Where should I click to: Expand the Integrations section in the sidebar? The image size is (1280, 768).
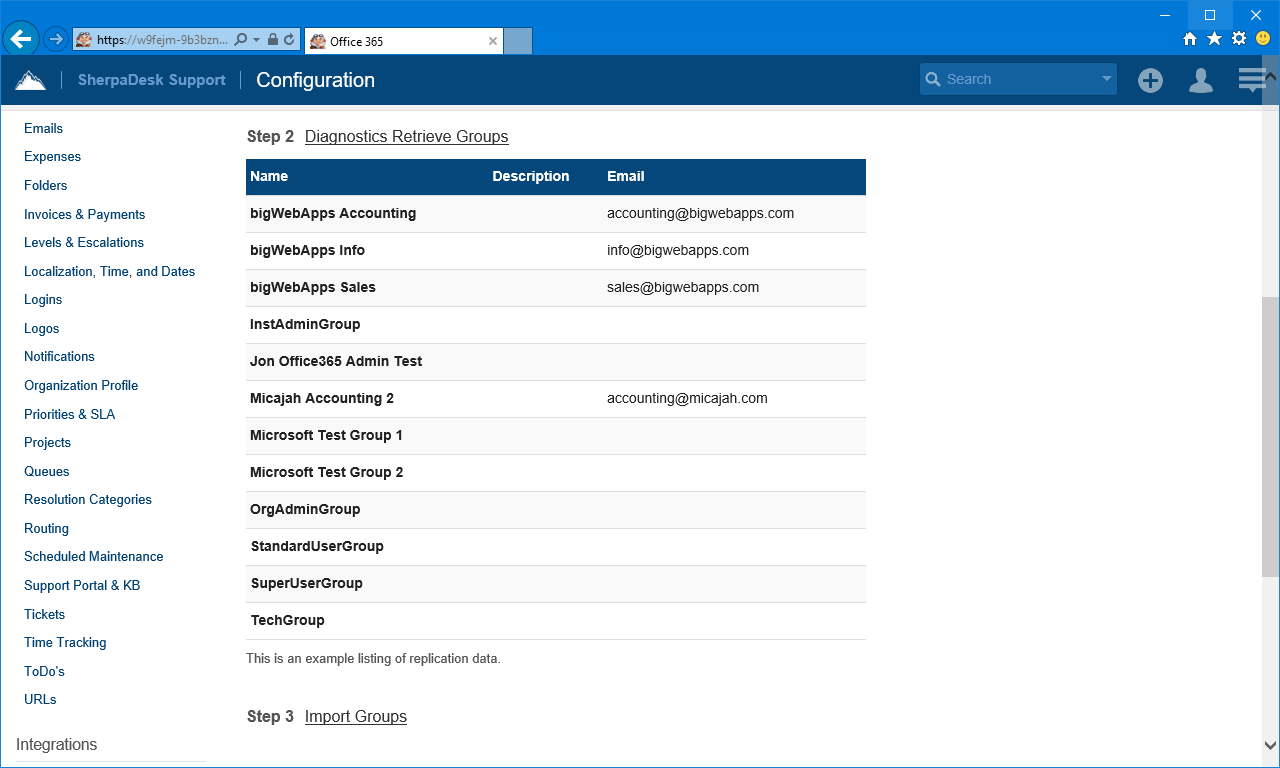pos(56,744)
